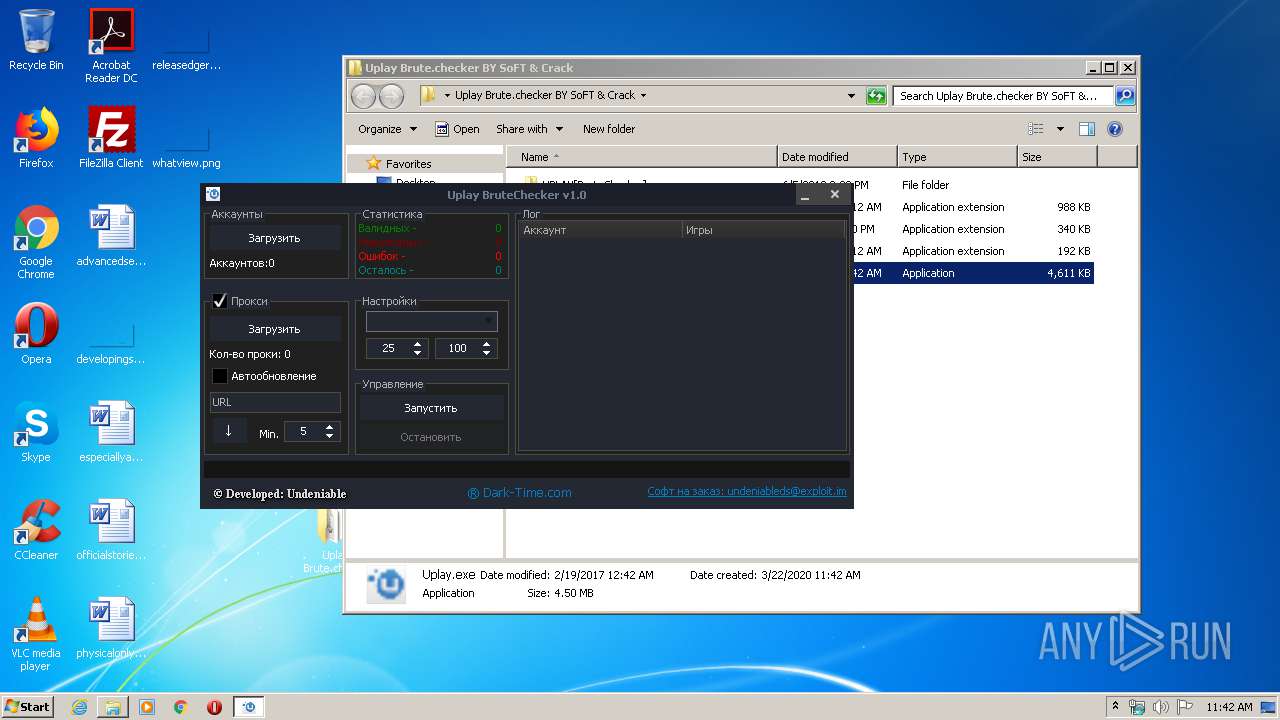Decrease the 100 value with its down arrow
The image size is (1280, 720).
pos(487,353)
